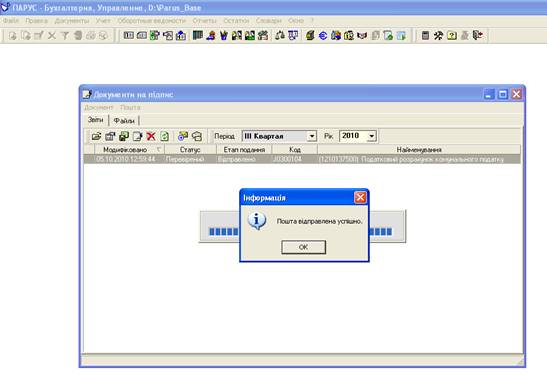547x379 pixels.
Task: Open the Рік year dropdown arrow
Action: point(372,136)
